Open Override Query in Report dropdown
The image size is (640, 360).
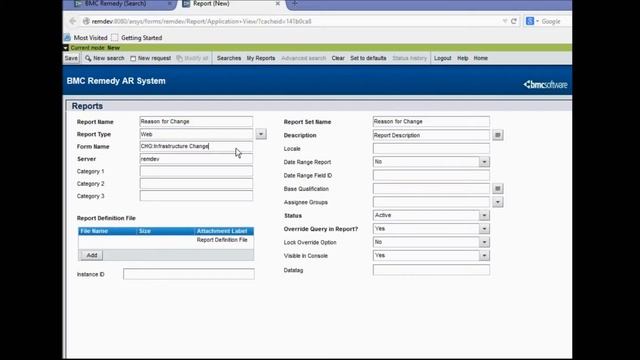click(x=484, y=229)
